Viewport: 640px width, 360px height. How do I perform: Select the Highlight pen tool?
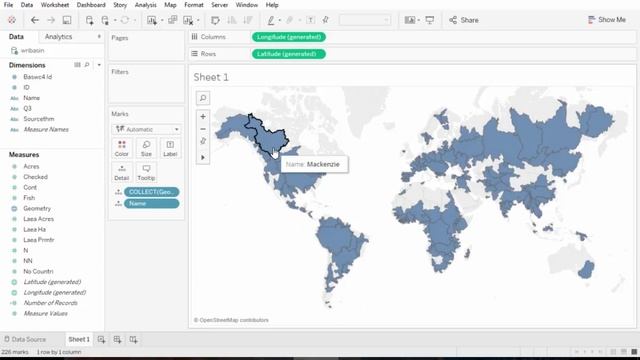pos(271,20)
